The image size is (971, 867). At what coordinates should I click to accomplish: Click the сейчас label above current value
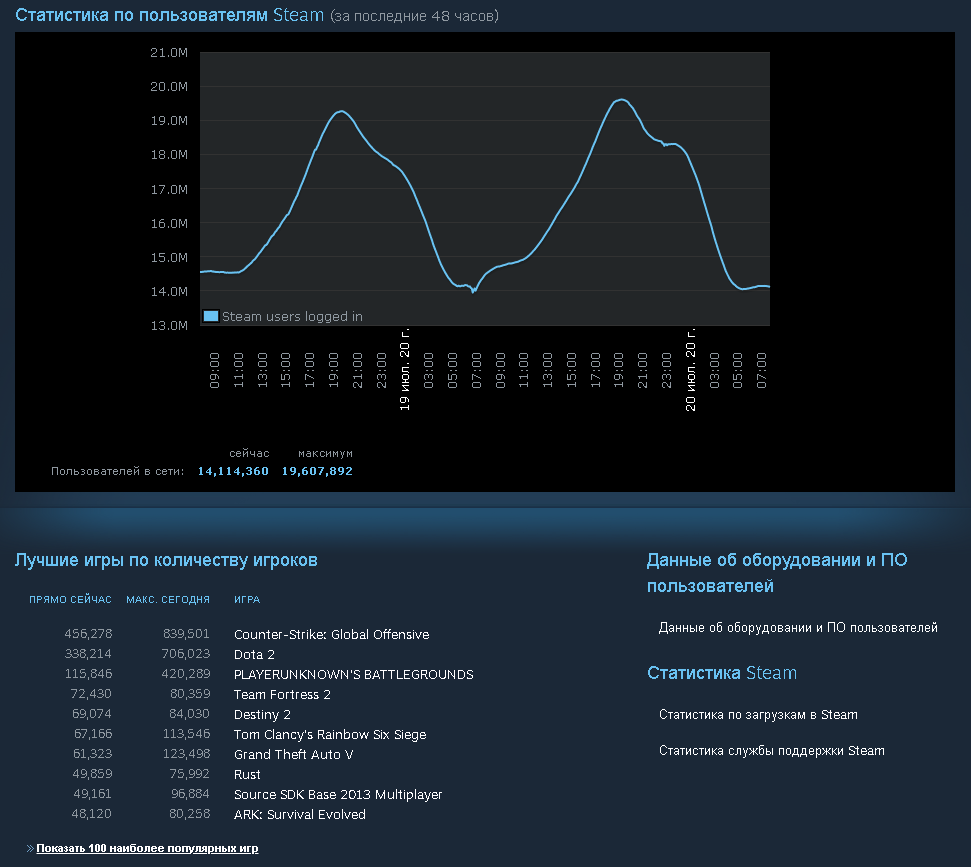click(x=249, y=454)
